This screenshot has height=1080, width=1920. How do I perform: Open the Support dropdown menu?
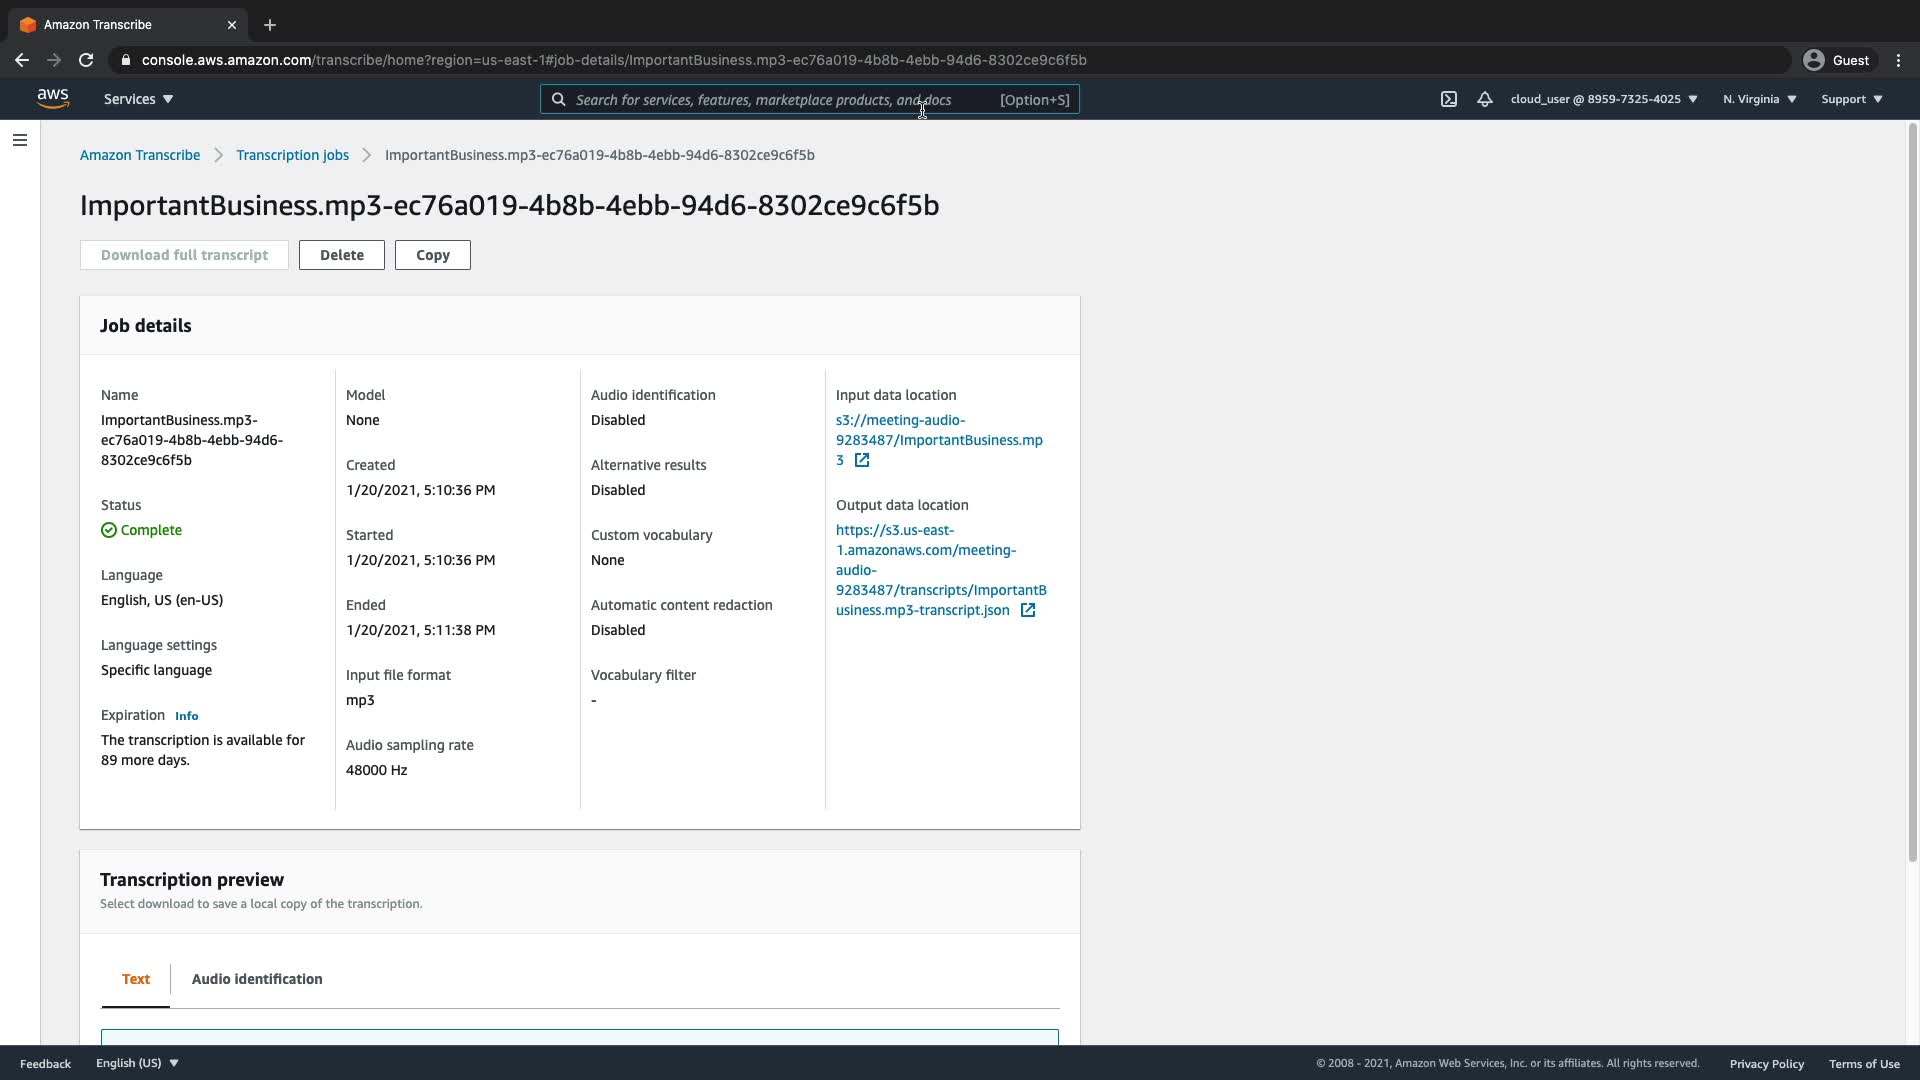click(1851, 99)
